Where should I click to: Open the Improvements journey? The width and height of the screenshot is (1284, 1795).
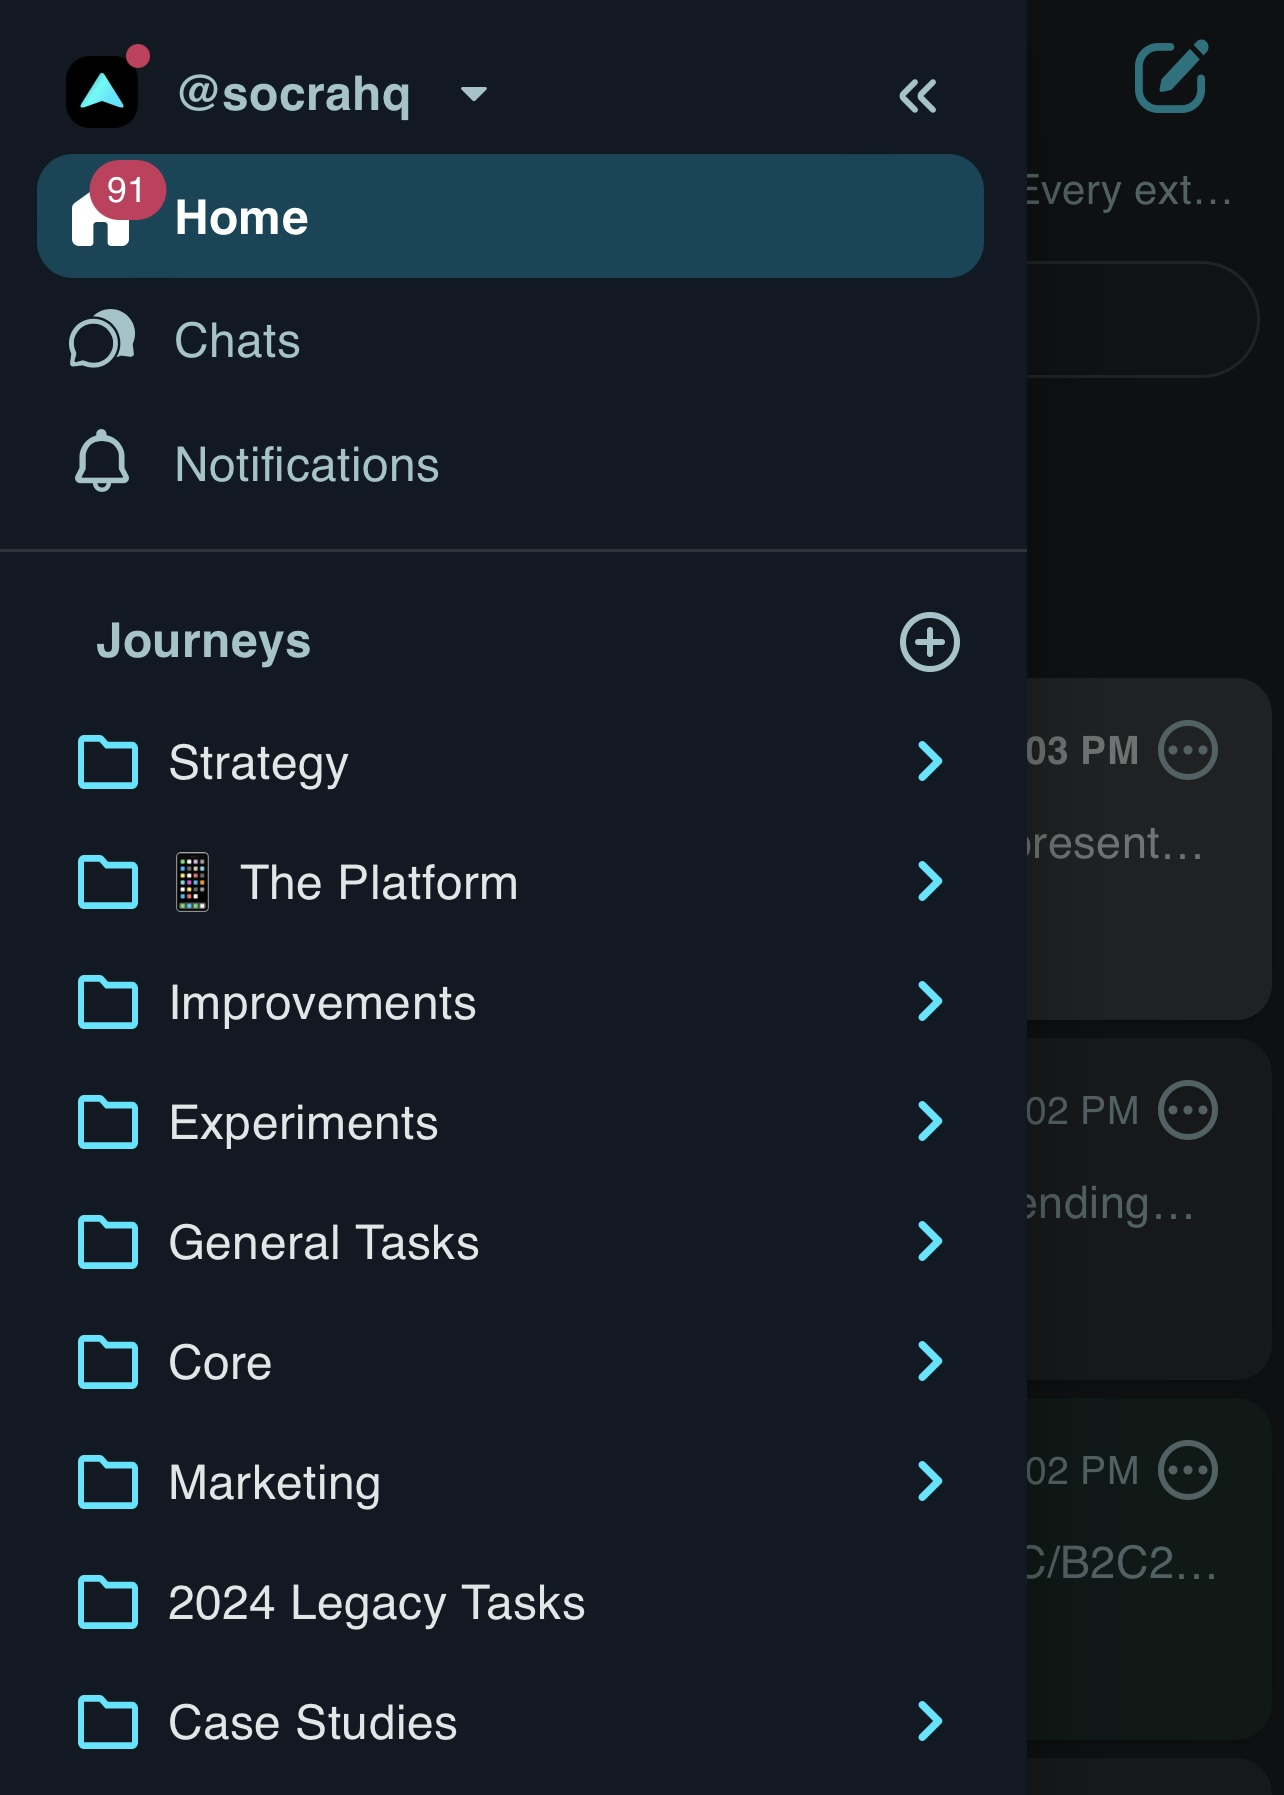(322, 1002)
